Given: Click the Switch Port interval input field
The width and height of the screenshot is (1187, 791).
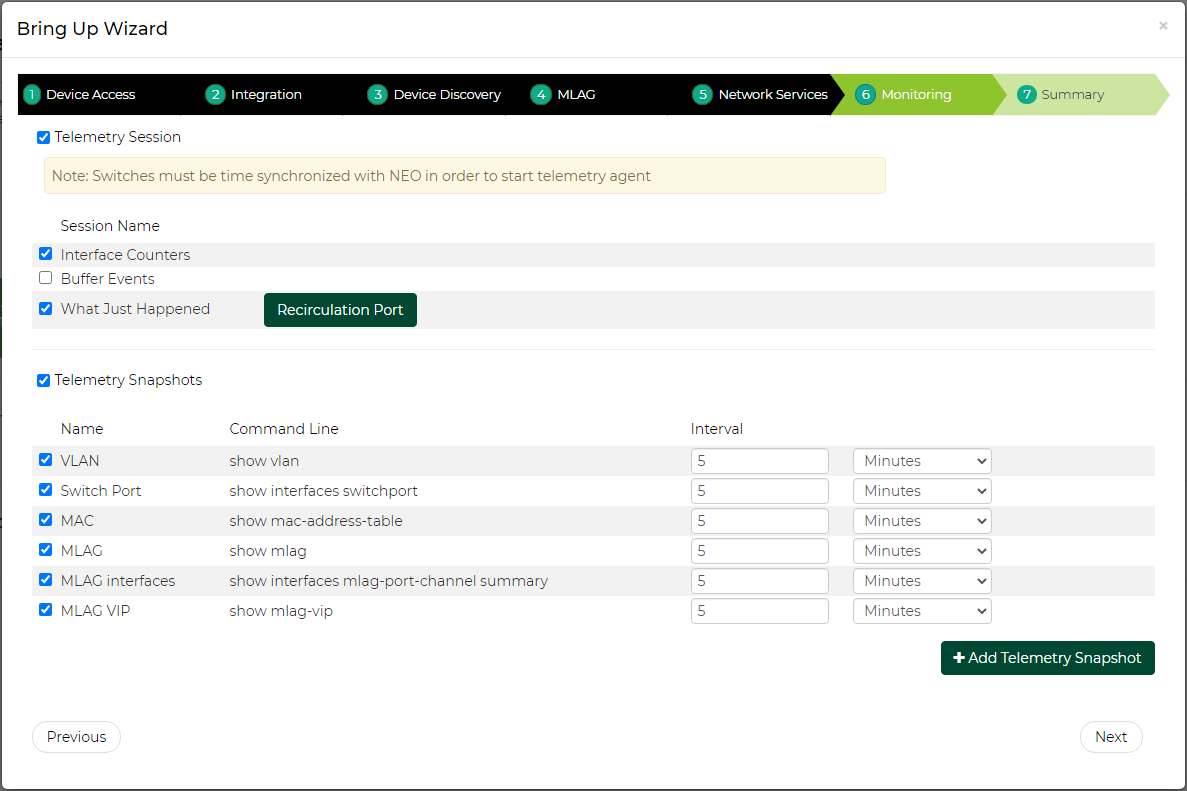Looking at the screenshot, I should click(x=759, y=491).
